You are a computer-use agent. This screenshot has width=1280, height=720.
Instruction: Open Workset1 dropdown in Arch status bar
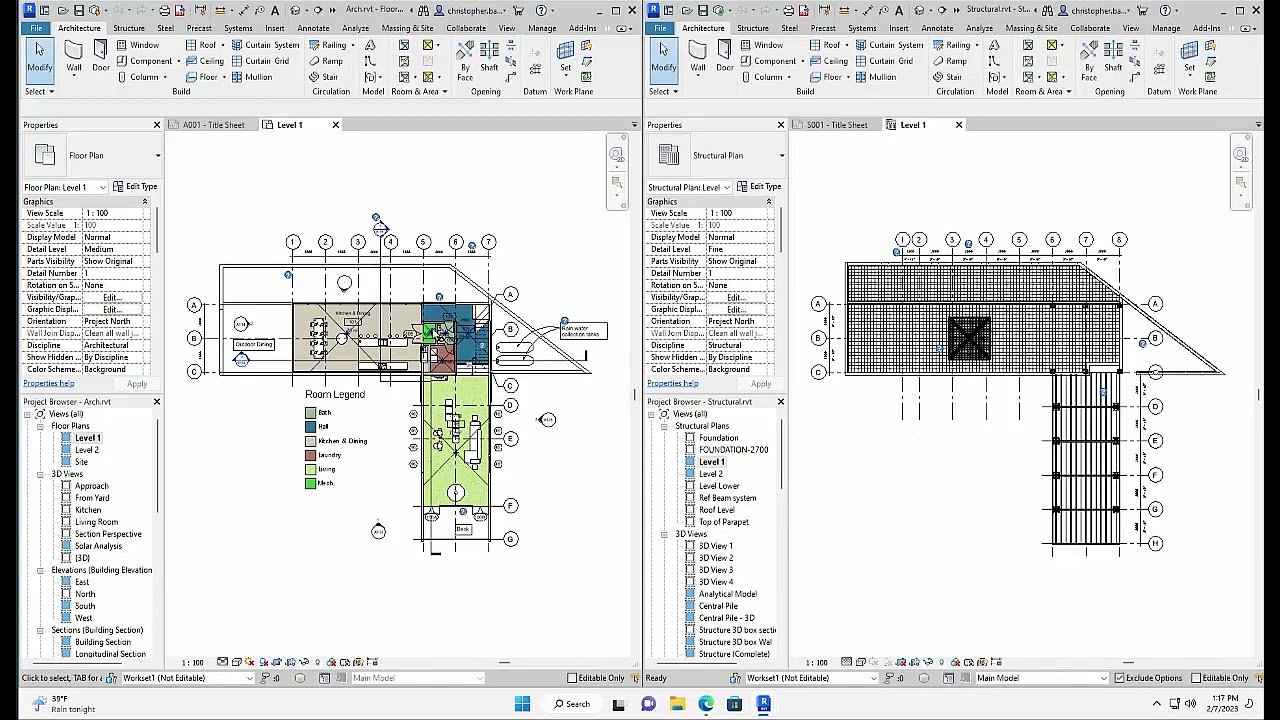(250, 678)
